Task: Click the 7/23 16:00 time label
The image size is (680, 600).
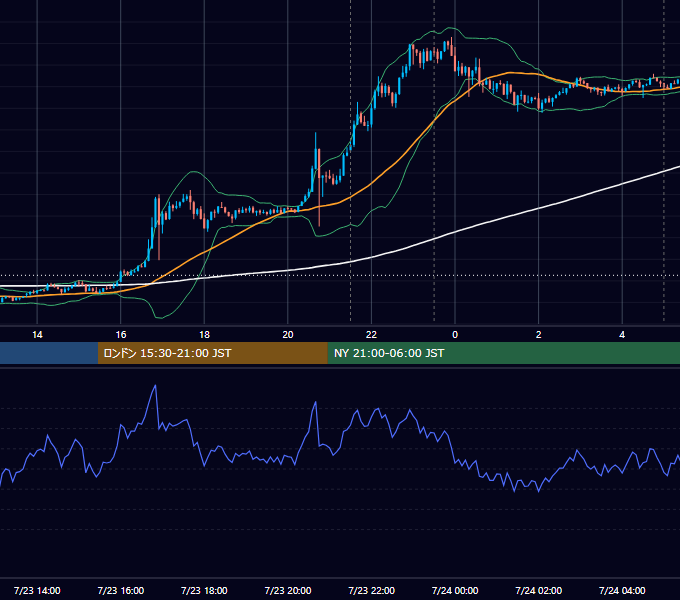Action: click(x=121, y=590)
